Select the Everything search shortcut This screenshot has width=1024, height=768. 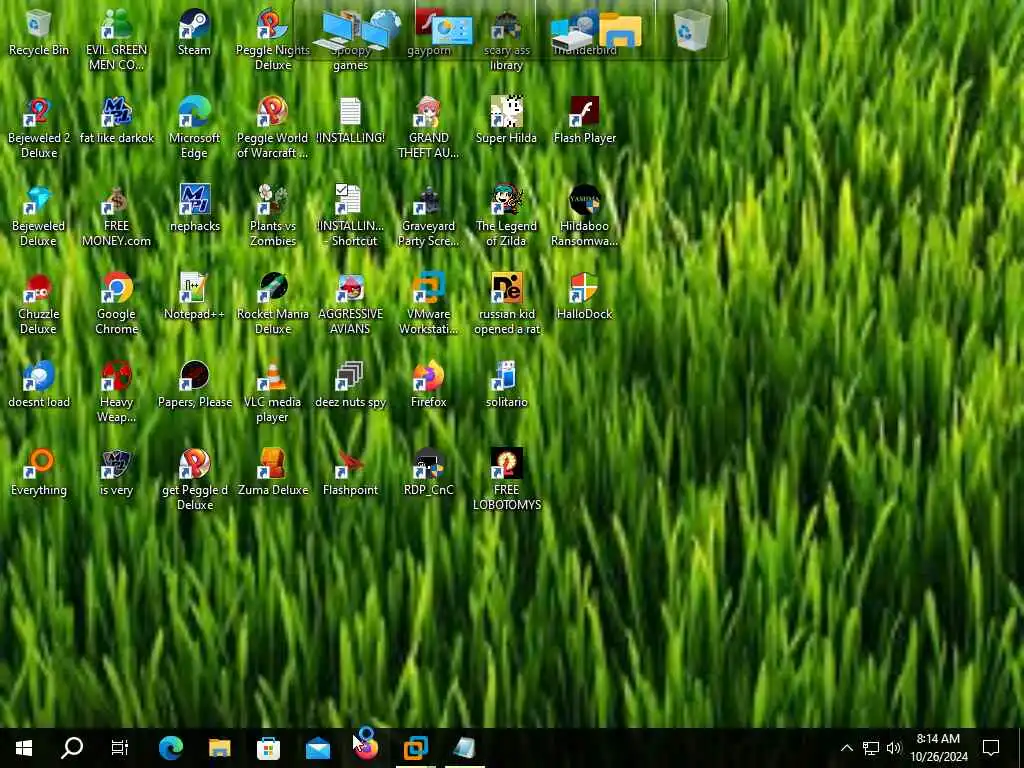(x=39, y=473)
